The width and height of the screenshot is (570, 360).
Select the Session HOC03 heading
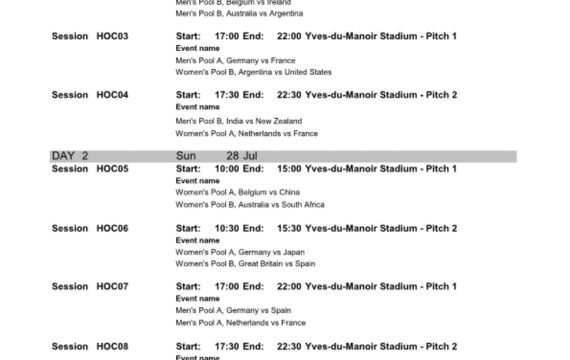[x=90, y=36]
